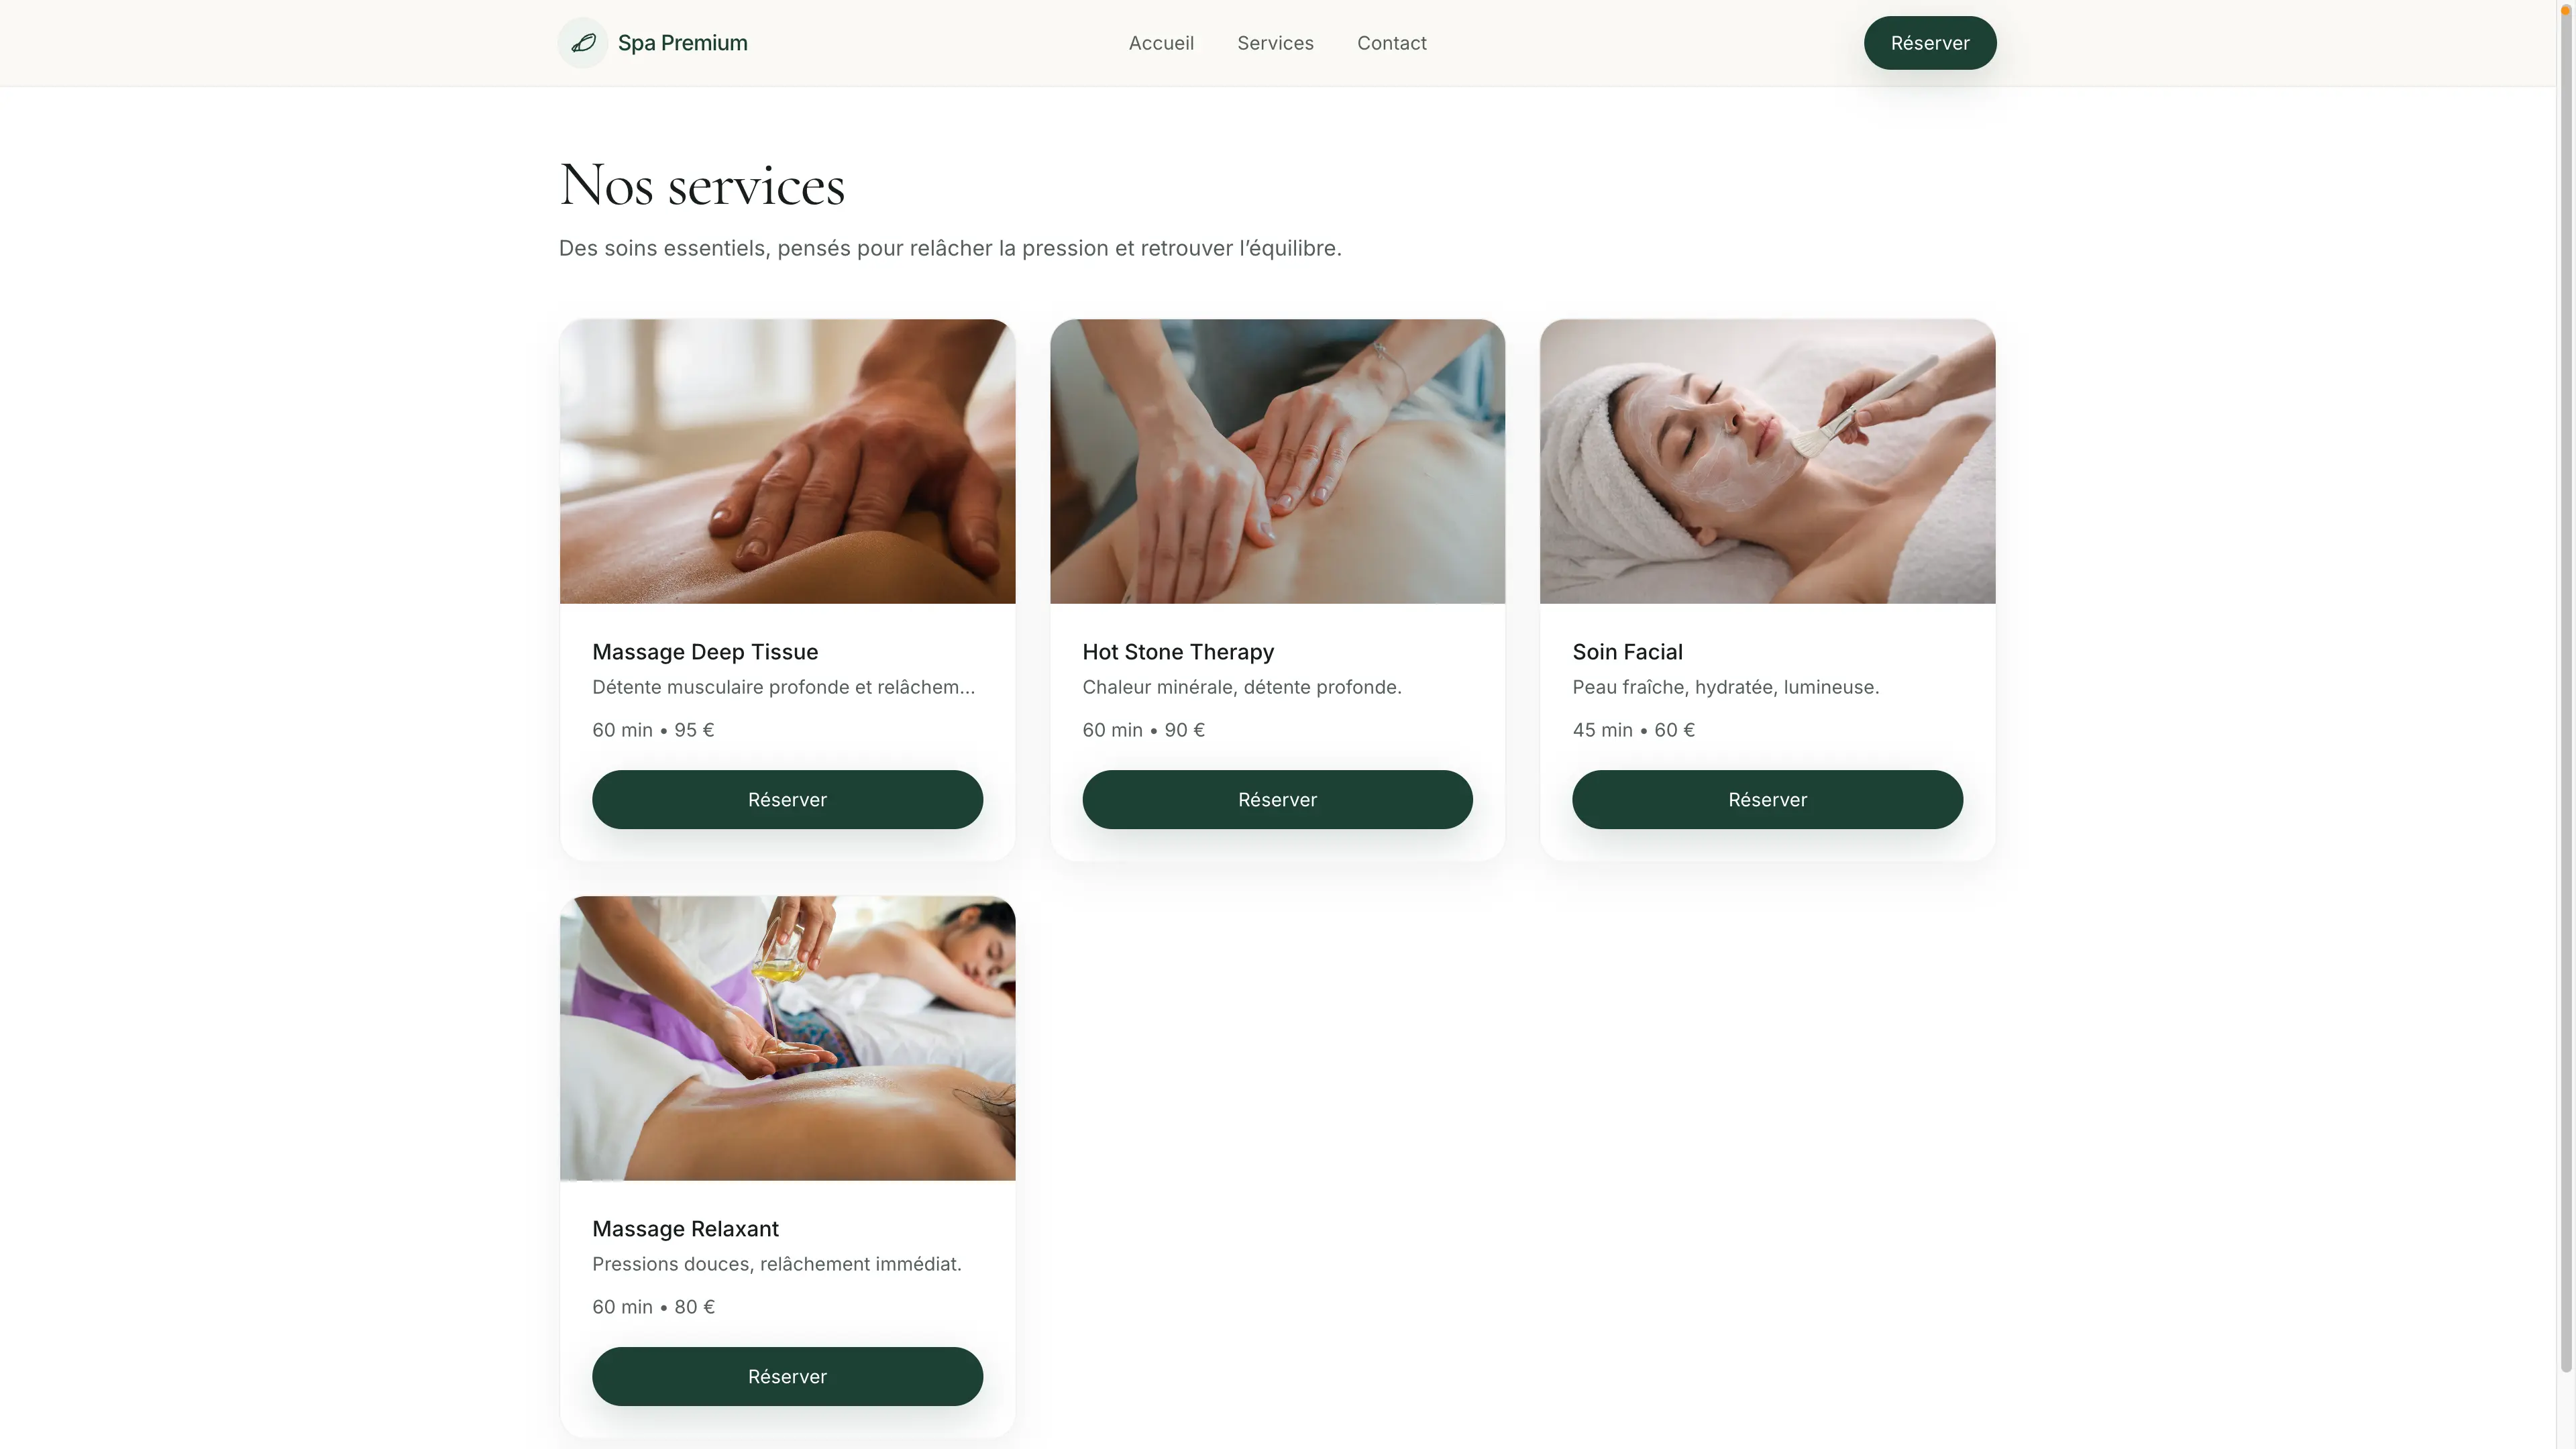Reserve the Soin Facial service

click(x=1767, y=799)
